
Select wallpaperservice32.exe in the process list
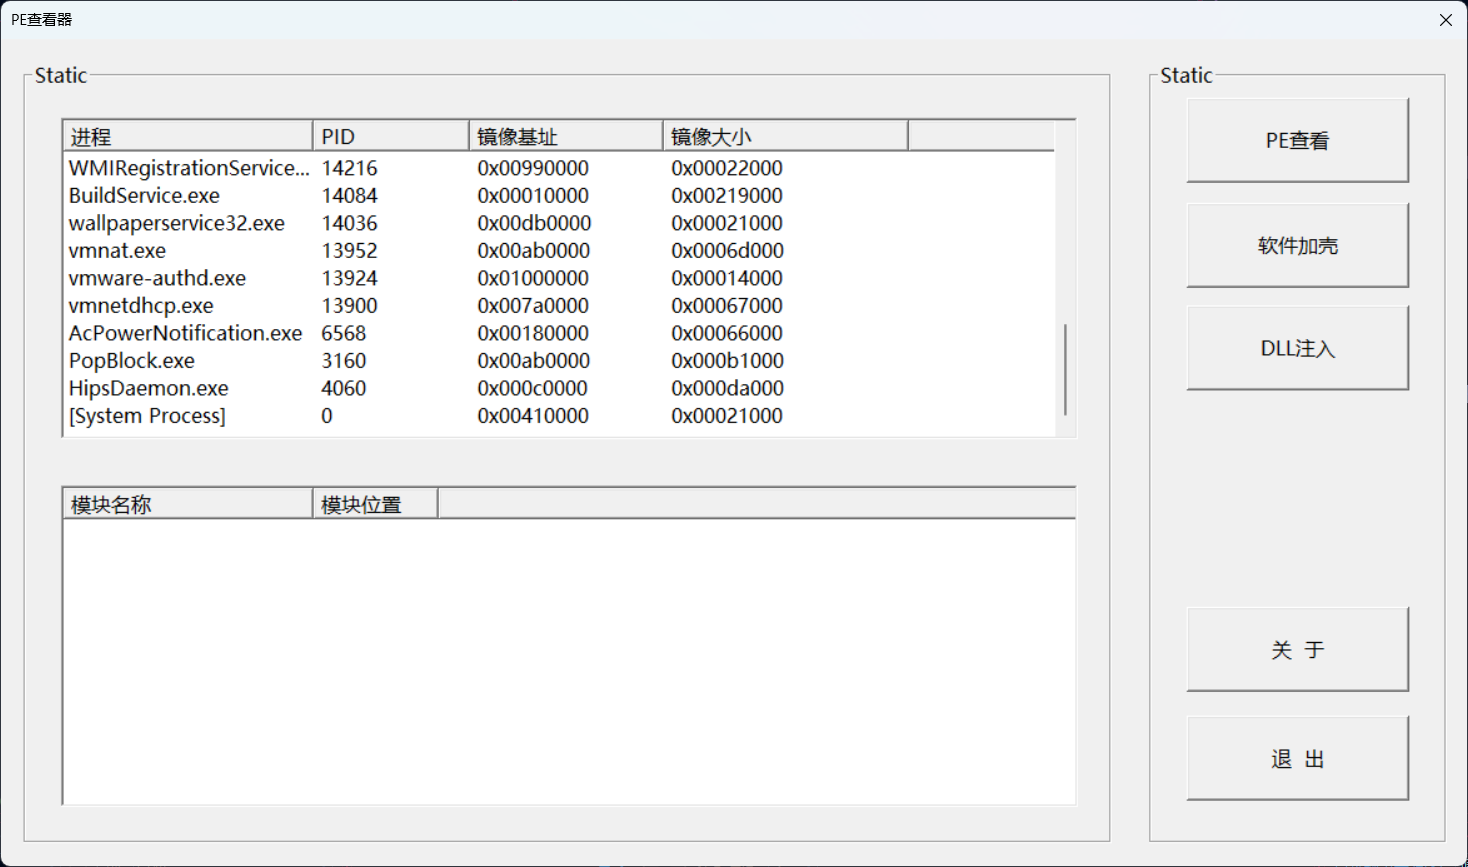[x=176, y=224]
